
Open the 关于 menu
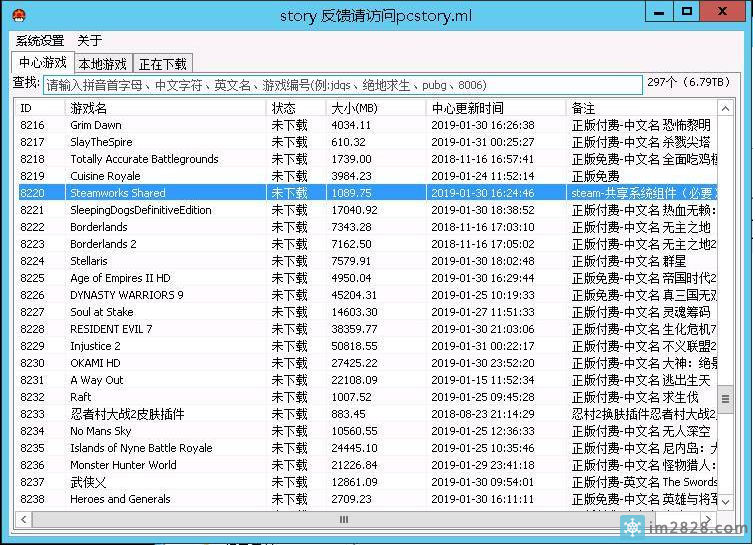click(x=90, y=41)
